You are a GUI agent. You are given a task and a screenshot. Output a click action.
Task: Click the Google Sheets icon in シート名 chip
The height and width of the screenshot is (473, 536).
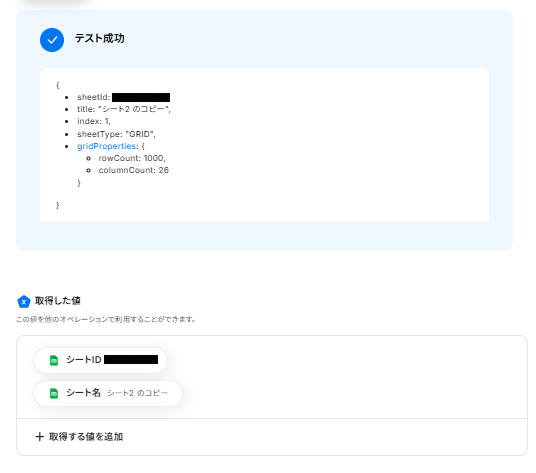tap(54, 393)
